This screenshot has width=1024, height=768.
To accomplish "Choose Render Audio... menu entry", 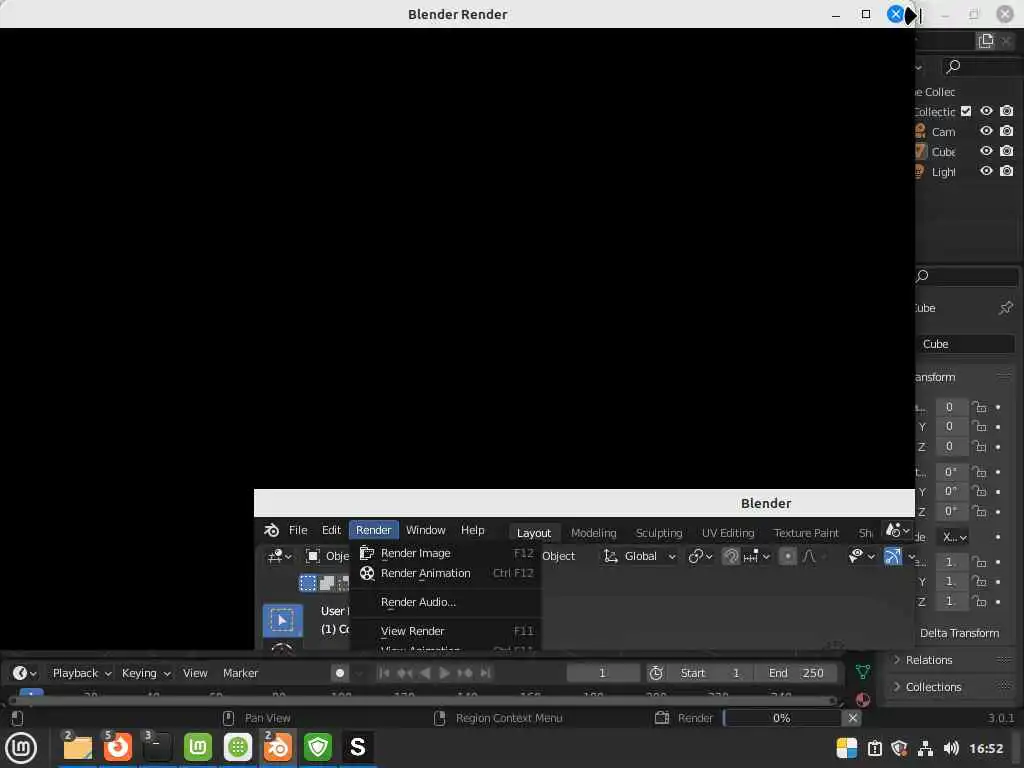I will tap(445, 602).
